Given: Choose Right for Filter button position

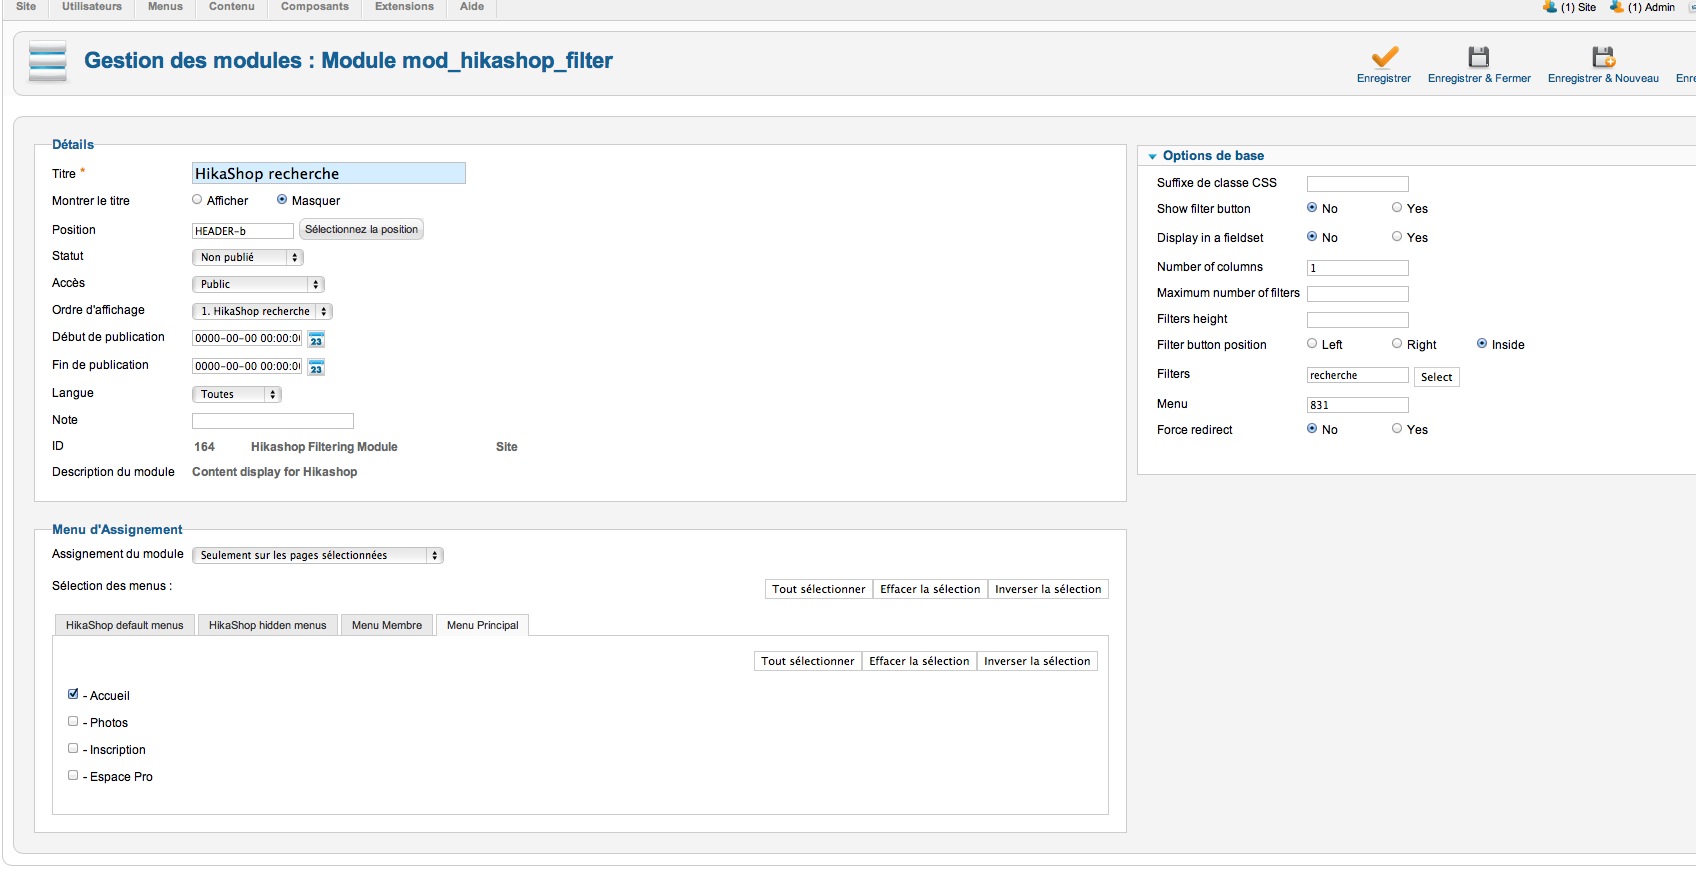Looking at the screenshot, I should [x=1397, y=344].
